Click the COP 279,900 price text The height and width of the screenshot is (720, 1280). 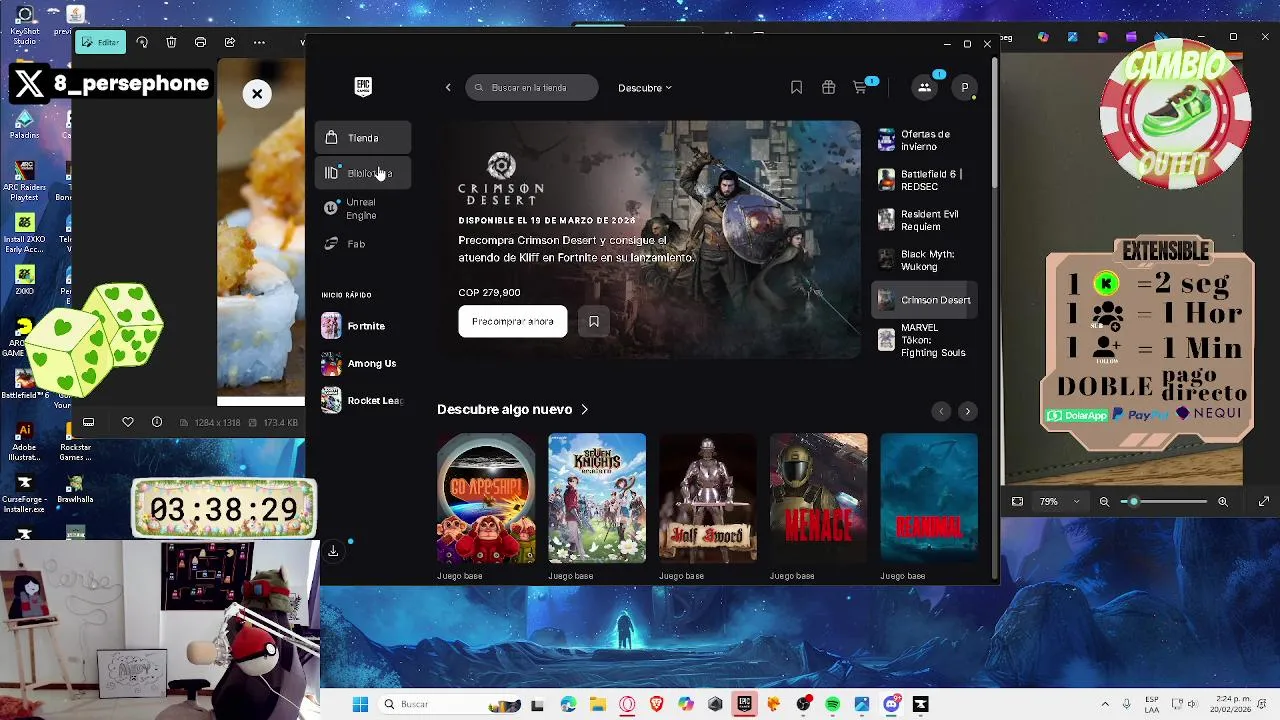489,293
